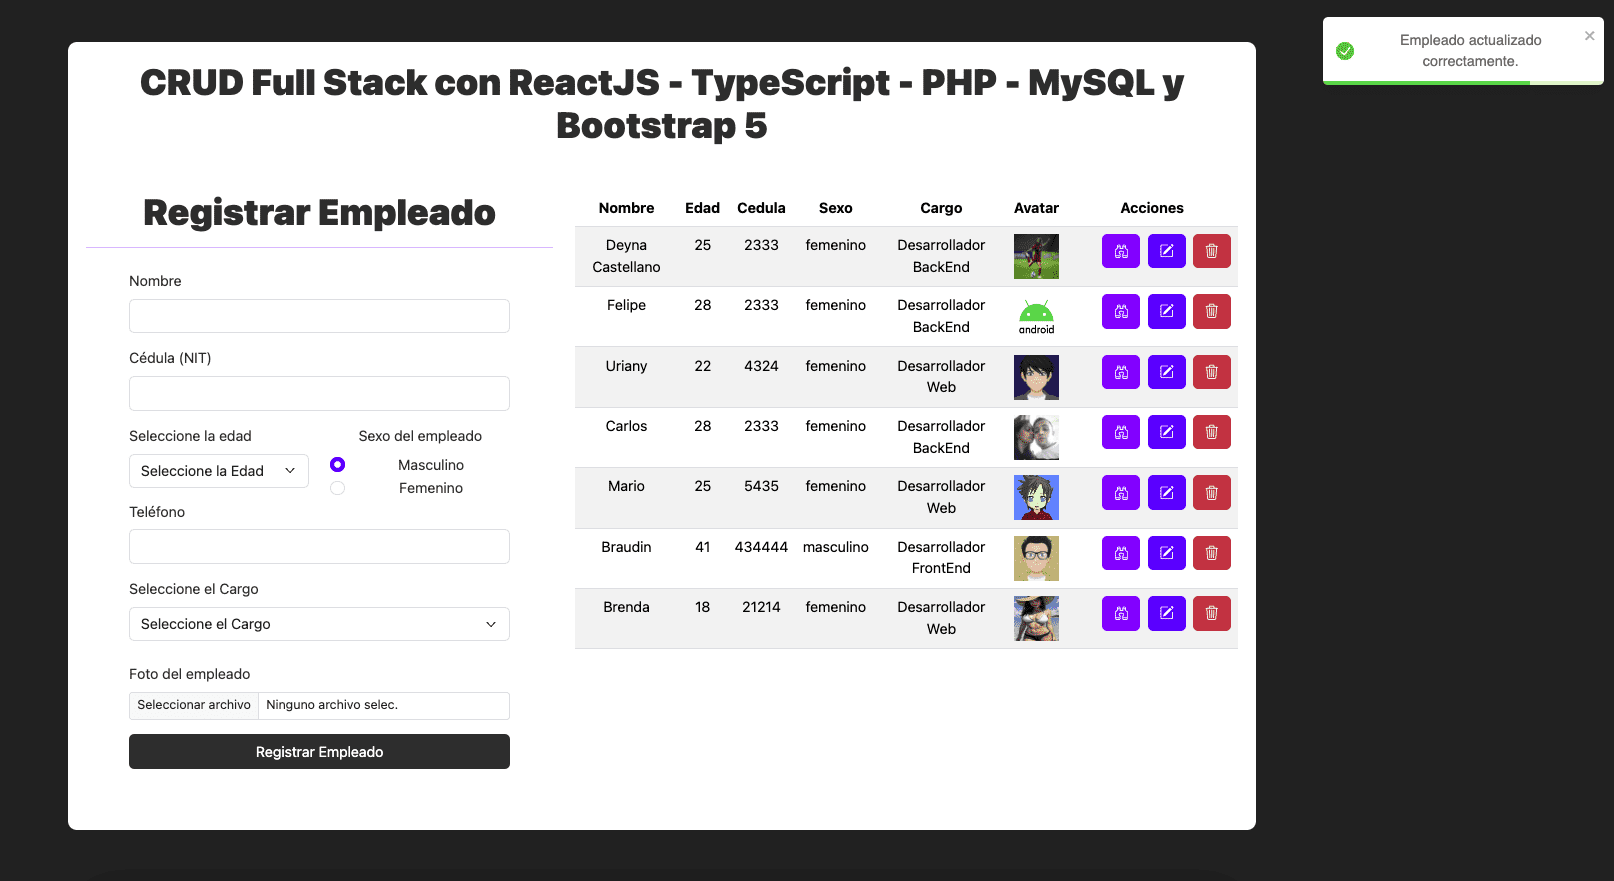Click the Ninguno archivo selec. text
The height and width of the screenshot is (881, 1614).
click(332, 705)
